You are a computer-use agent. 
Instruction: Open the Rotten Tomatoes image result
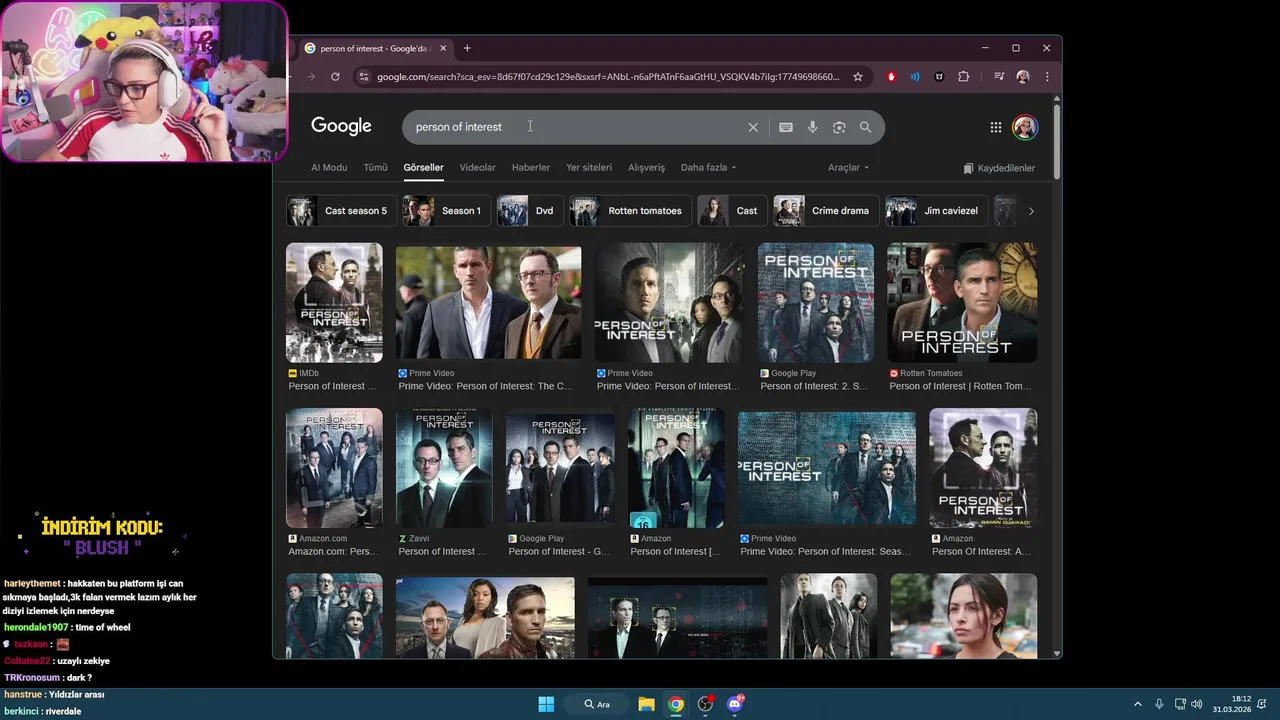(962, 302)
